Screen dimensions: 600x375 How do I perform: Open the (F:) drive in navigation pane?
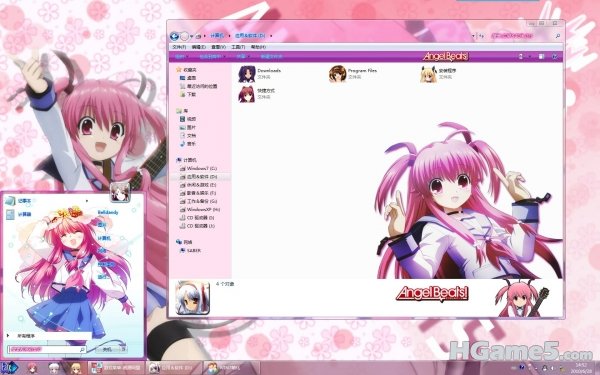[198, 193]
